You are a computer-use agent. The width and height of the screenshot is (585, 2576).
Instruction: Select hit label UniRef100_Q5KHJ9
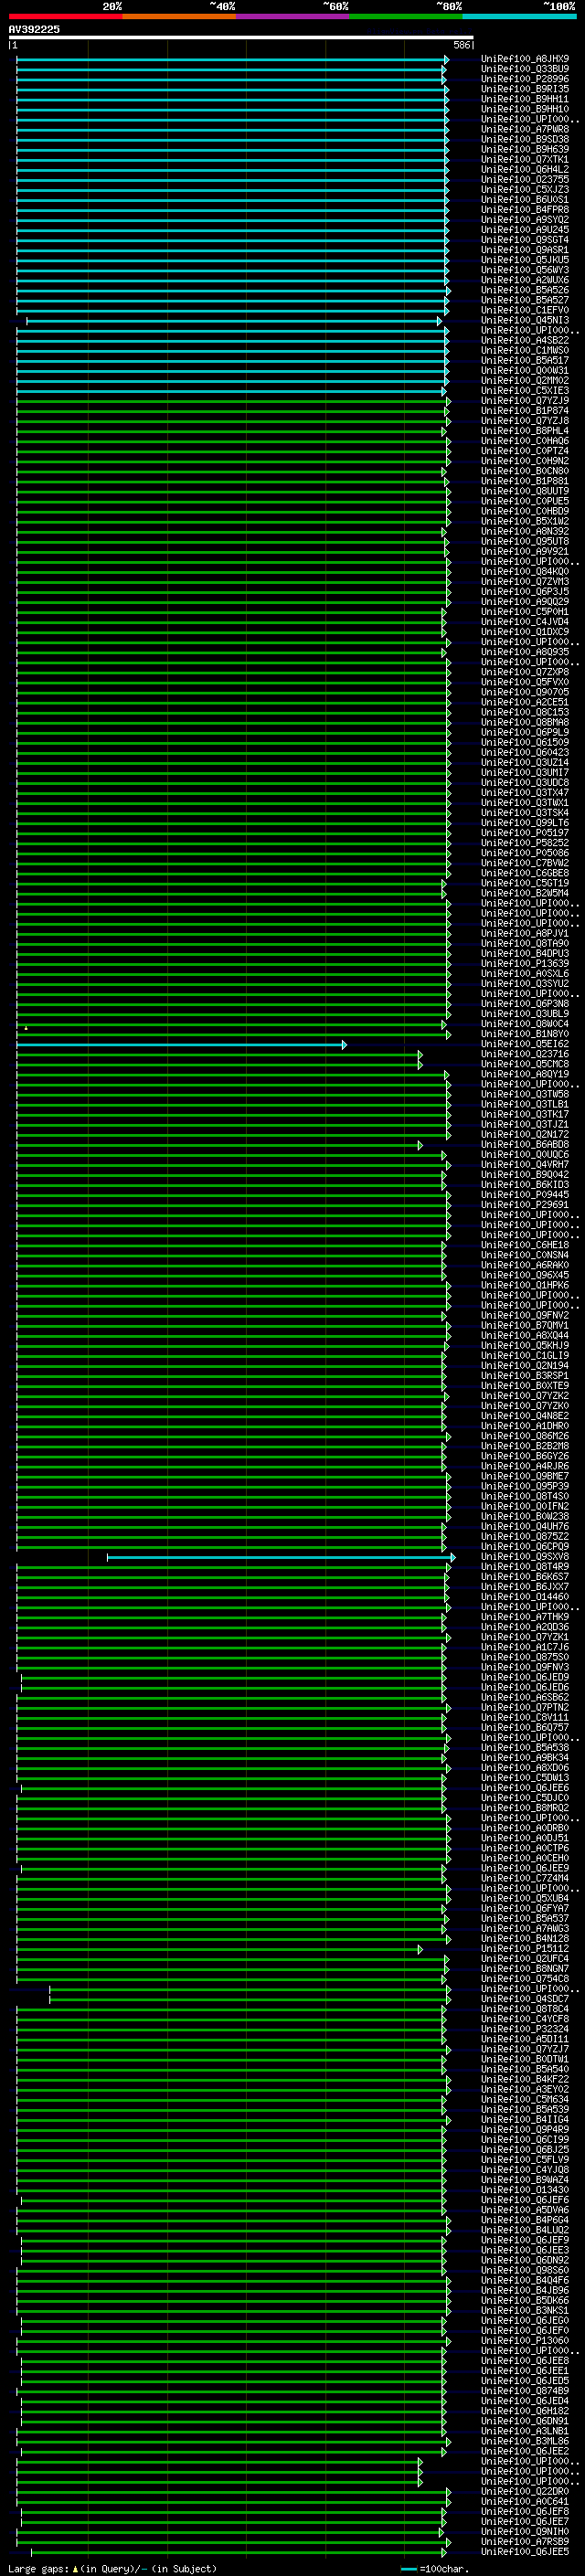525,1345
